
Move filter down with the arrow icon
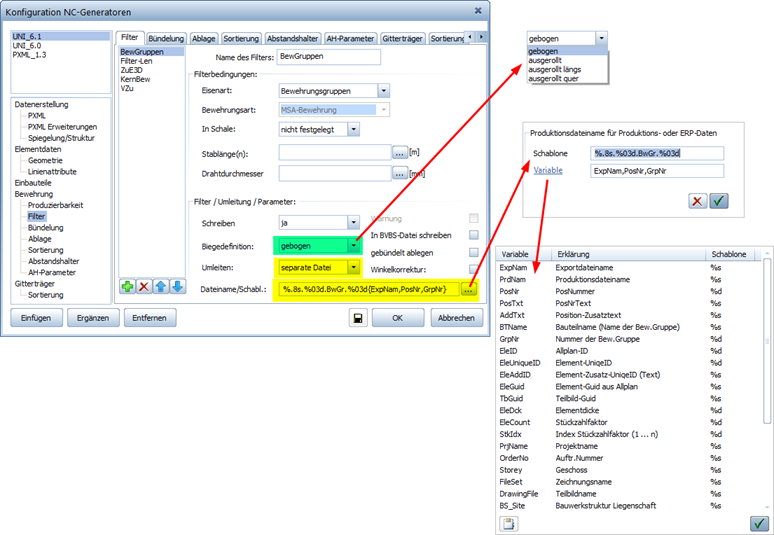(x=177, y=287)
